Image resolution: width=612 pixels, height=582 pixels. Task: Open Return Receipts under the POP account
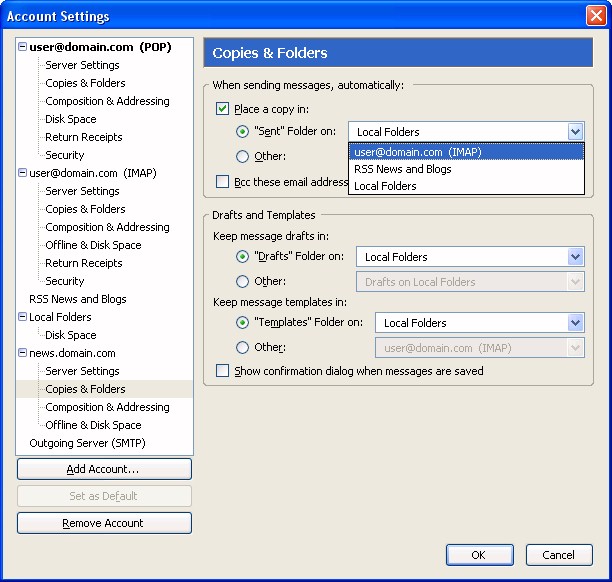(84, 137)
